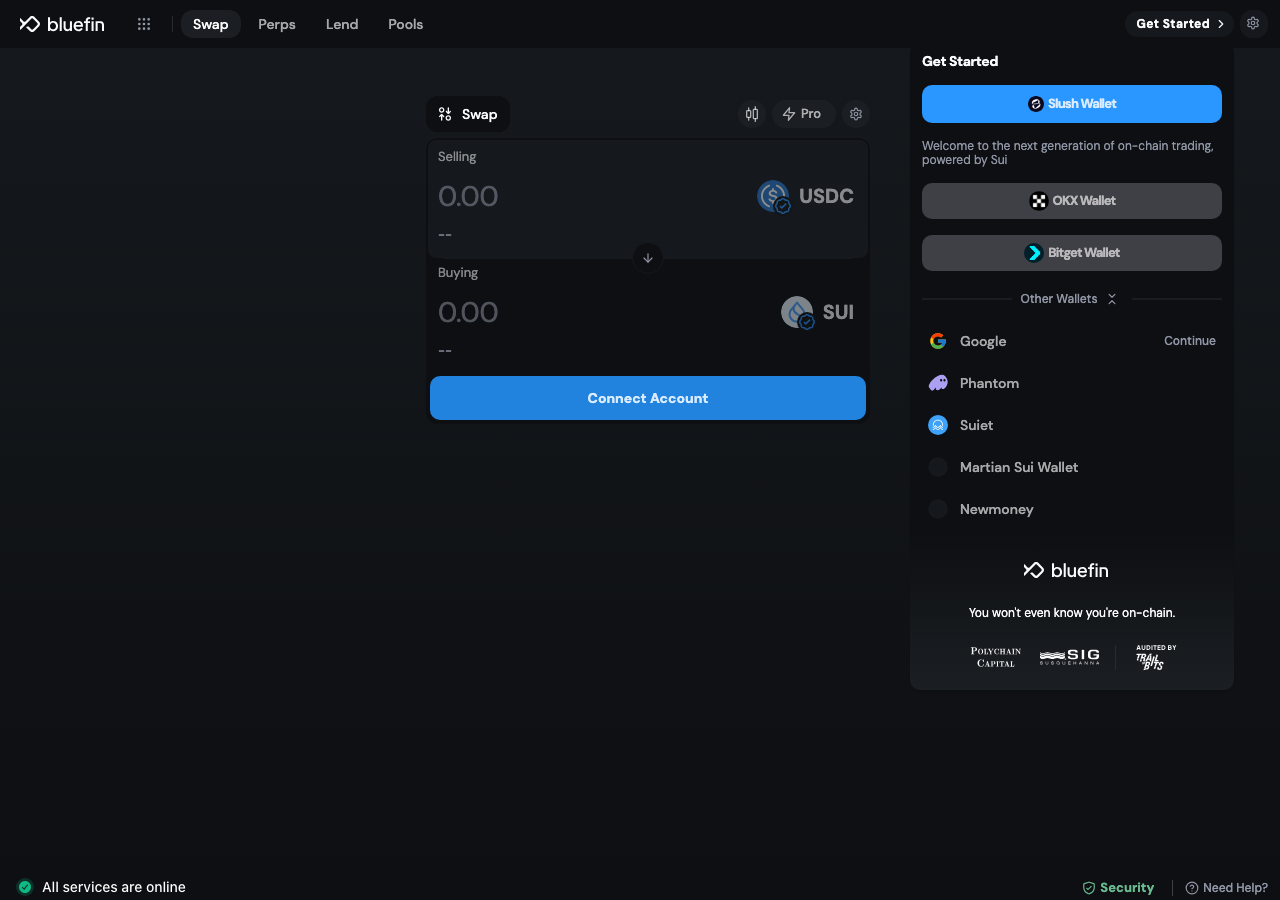This screenshot has height=900, width=1280.
Task: Click the Get Started header button
Action: pos(1180,24)
